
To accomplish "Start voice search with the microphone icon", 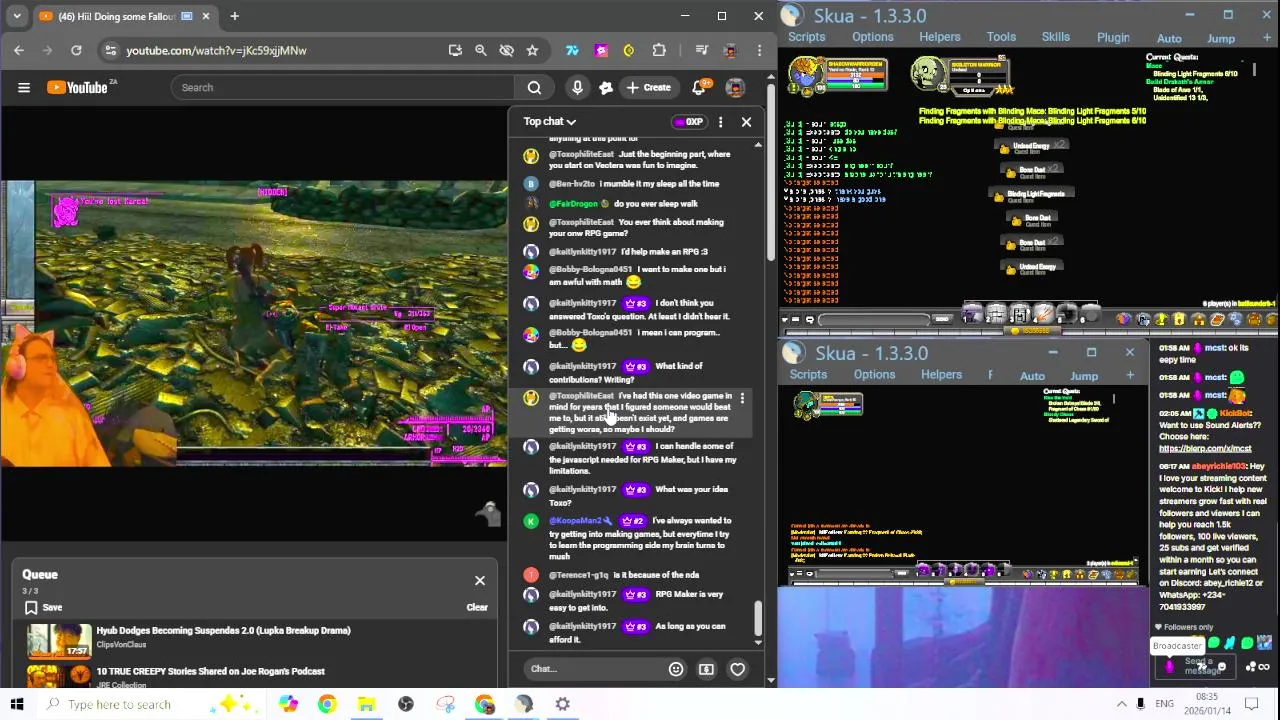I will click(577, 87).
